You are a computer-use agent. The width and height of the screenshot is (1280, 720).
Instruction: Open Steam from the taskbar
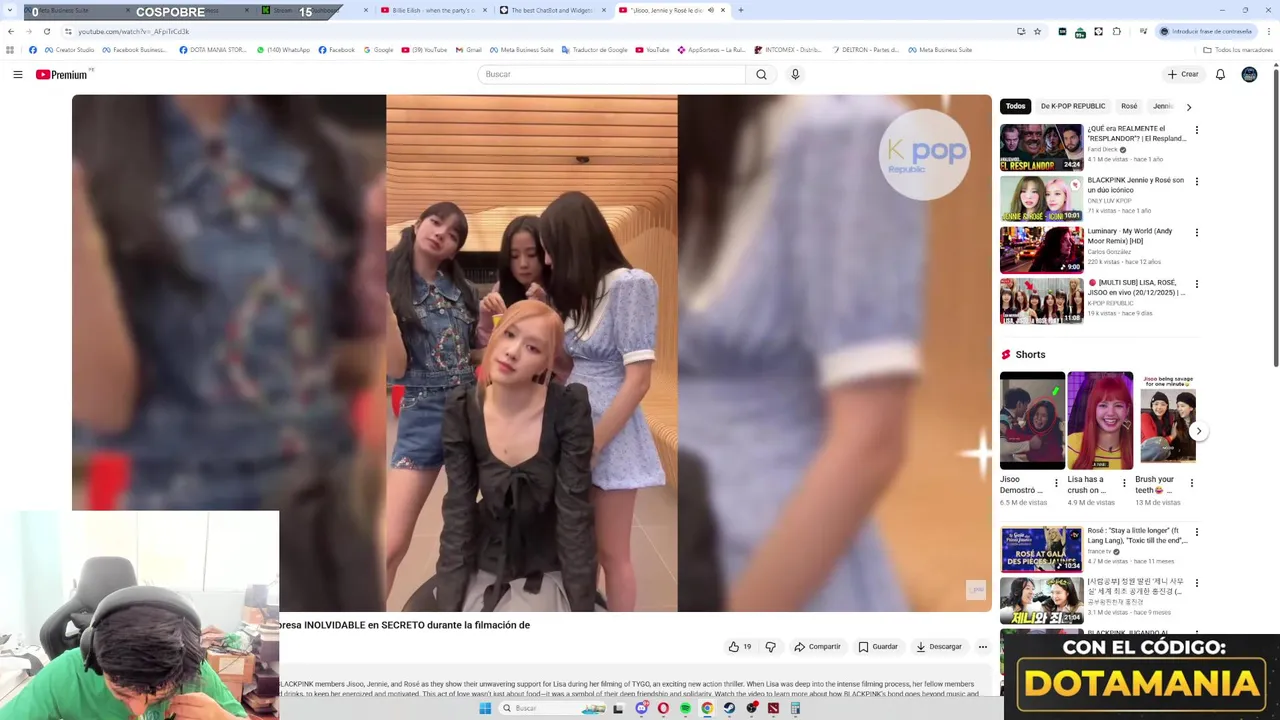pyautogui.click(x=729, y=708)
